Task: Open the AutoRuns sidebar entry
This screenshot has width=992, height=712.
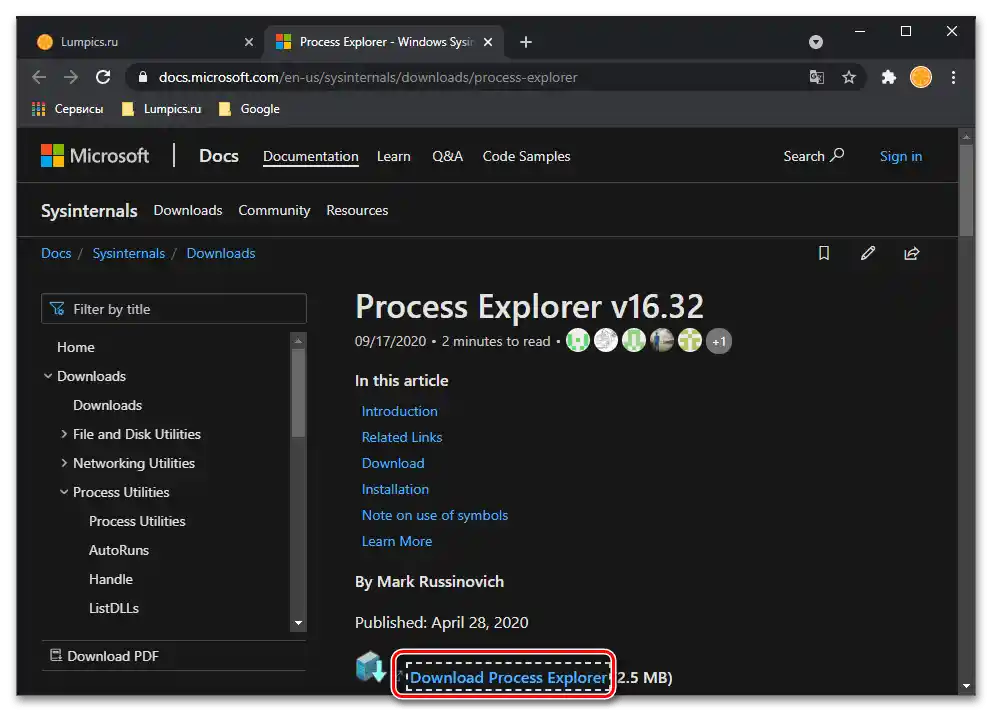Action: click(118, 550)
